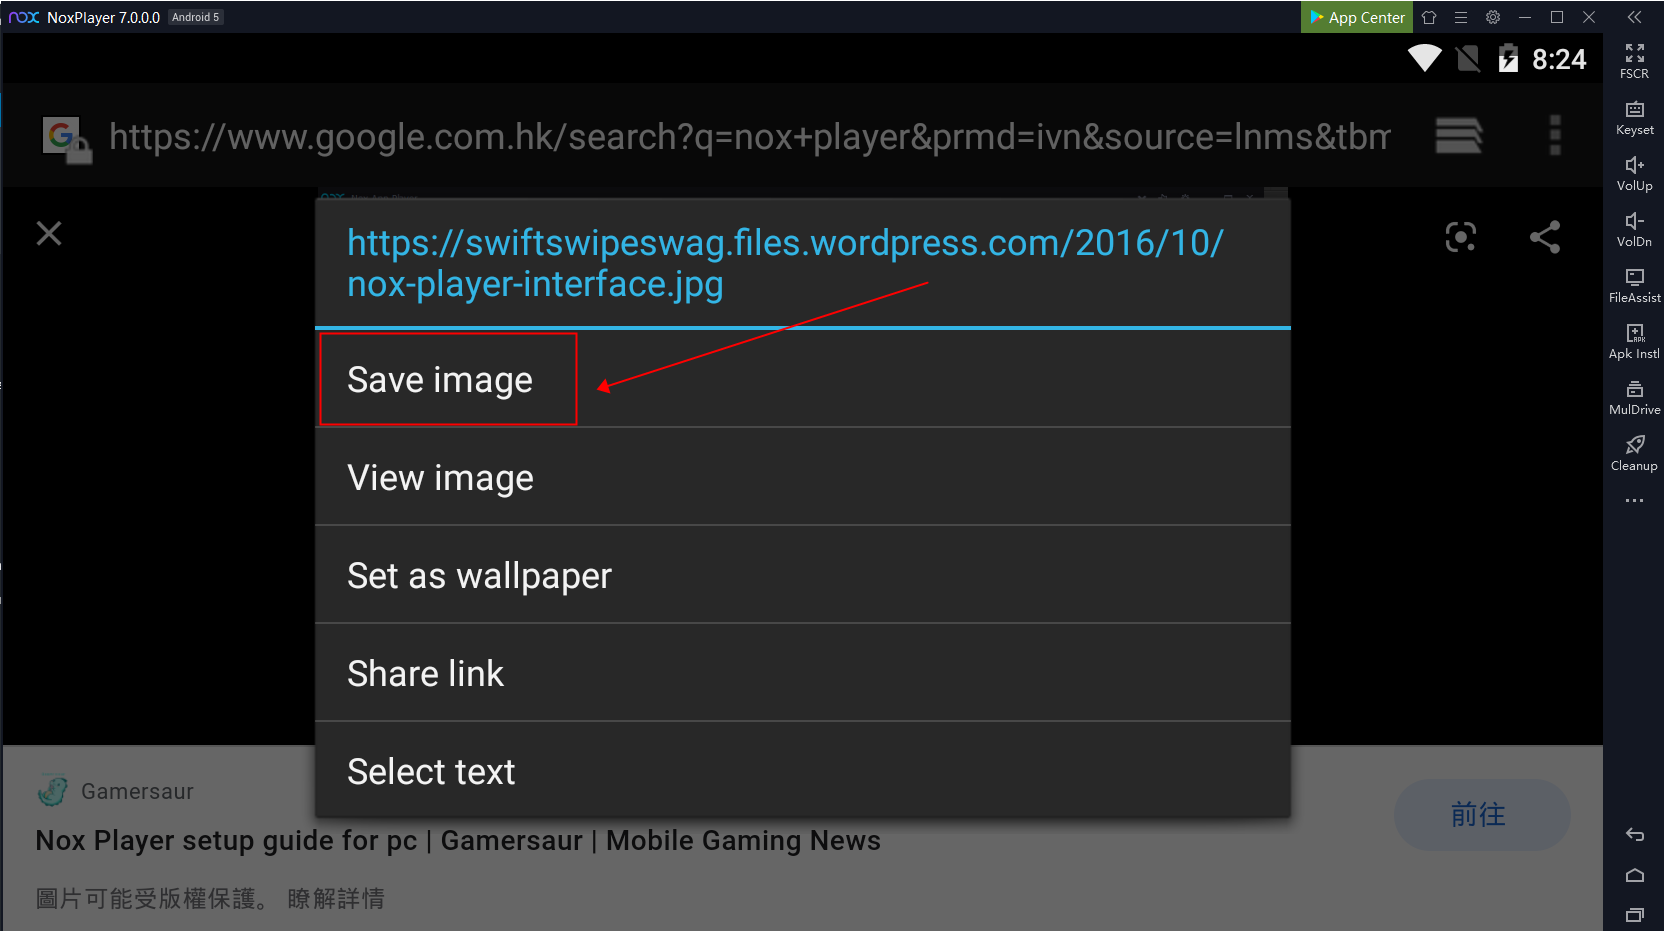
Task: Close the image preview with X
Action: coord(49,233)
